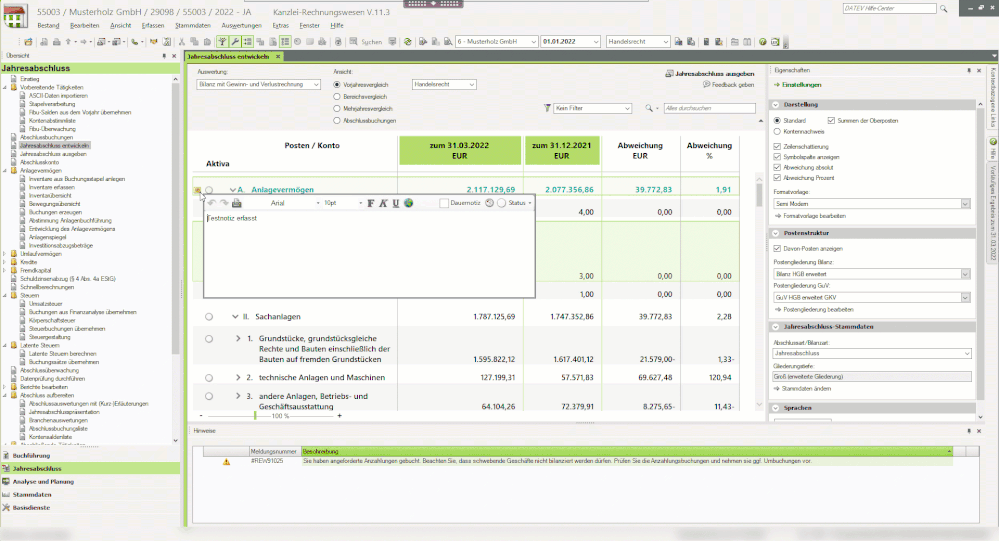Open the Stammdaten menu

[192, 25]
